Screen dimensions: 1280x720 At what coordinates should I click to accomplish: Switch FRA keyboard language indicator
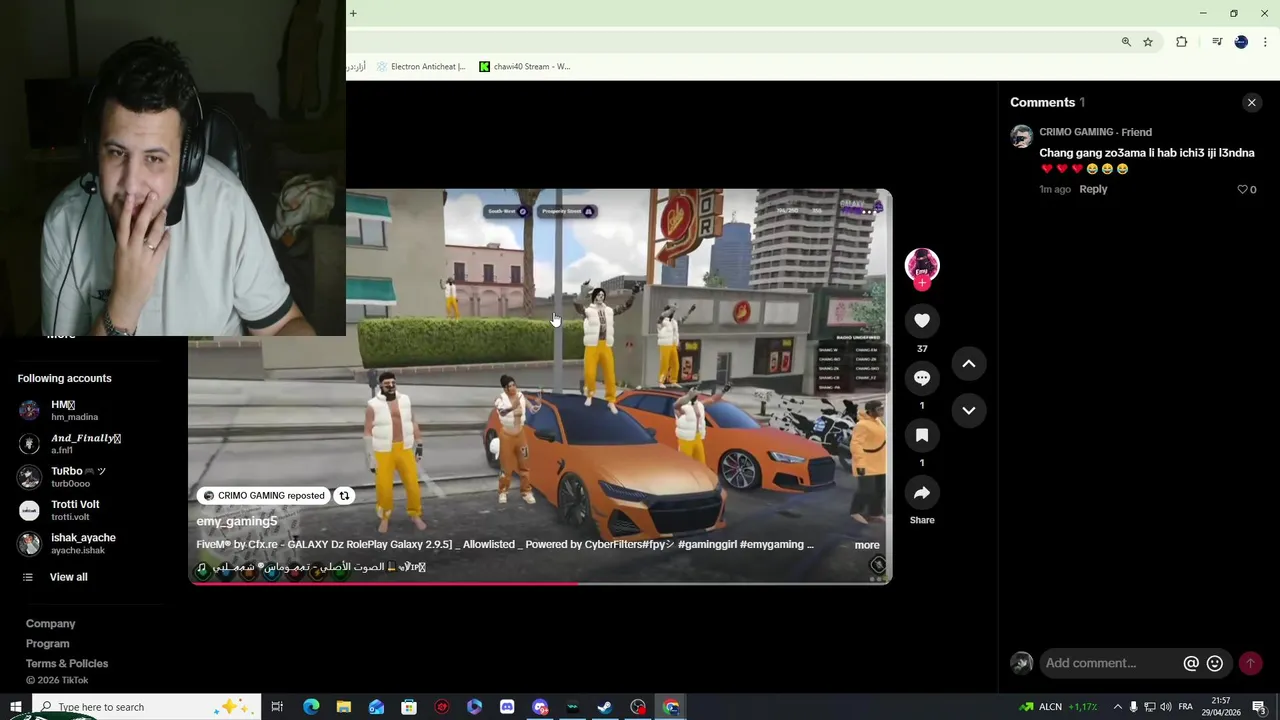pos(1186,707)
